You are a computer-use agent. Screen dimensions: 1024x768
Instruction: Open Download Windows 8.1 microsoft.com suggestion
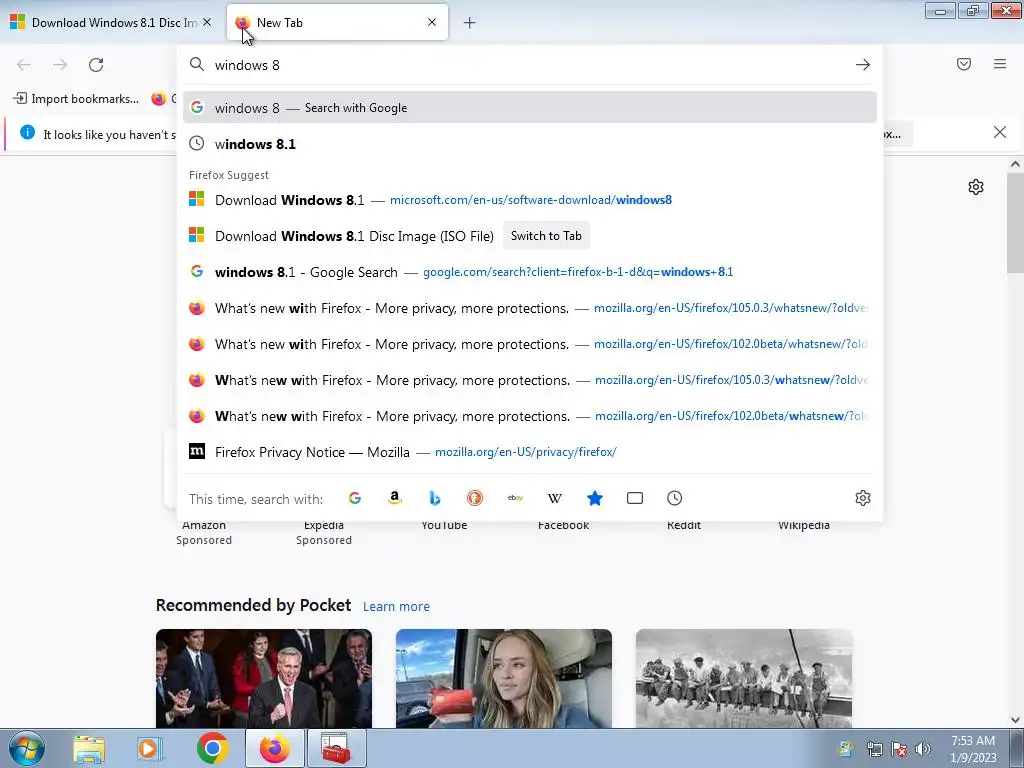tap(530, 200)
